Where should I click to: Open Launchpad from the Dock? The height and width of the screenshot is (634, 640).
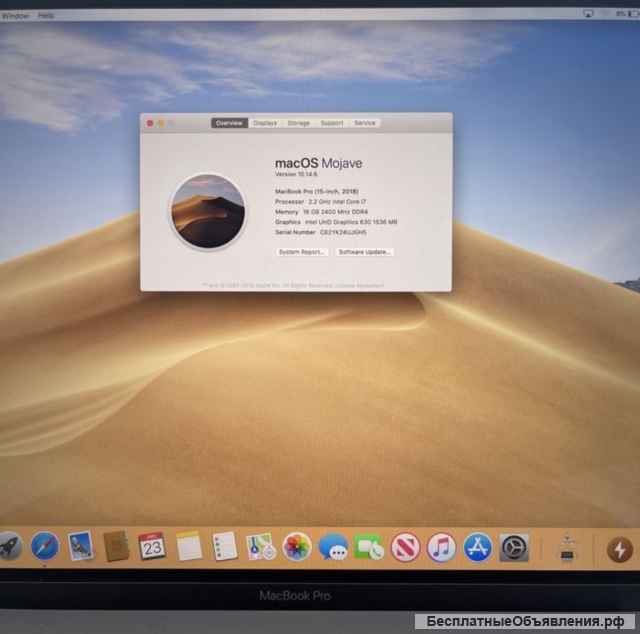9,546
